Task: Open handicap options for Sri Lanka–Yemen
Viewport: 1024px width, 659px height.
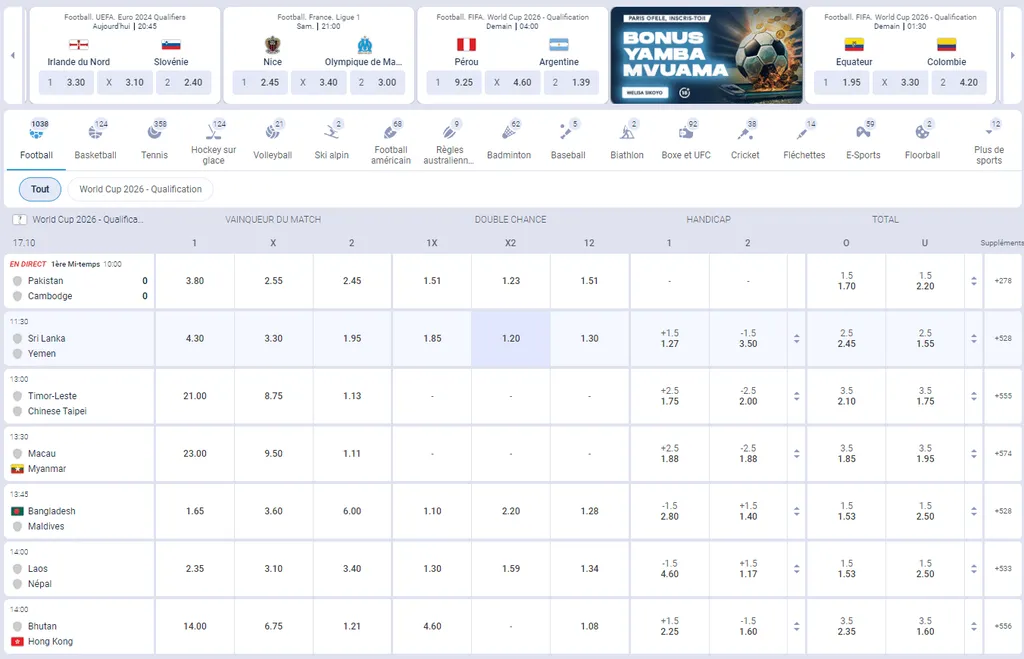Action: 796,339
